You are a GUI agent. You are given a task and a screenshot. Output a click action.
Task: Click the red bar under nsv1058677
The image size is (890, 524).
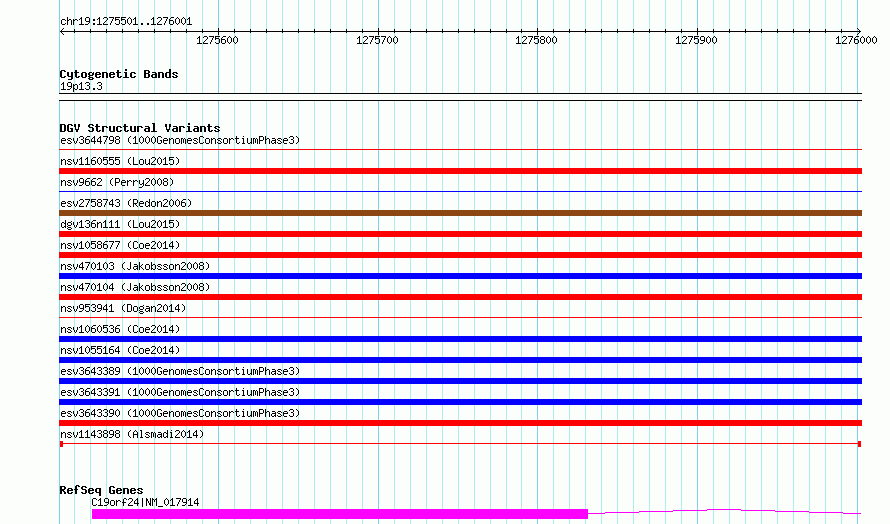coord(460,255)
